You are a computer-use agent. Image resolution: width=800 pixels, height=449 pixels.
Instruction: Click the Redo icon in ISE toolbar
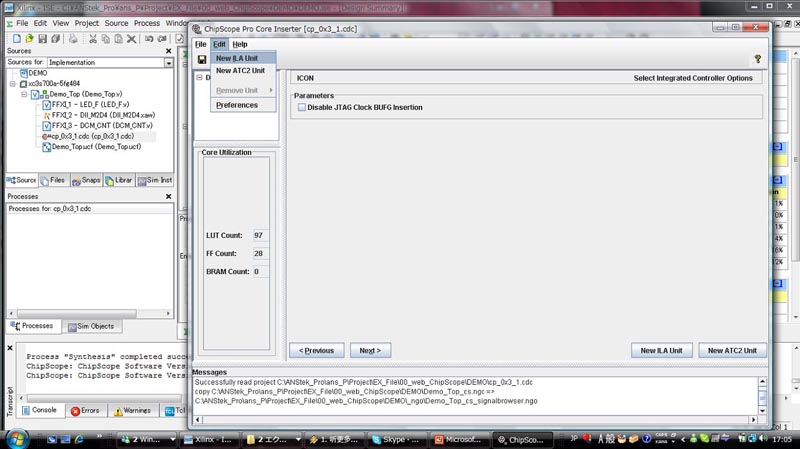(162, 39)
